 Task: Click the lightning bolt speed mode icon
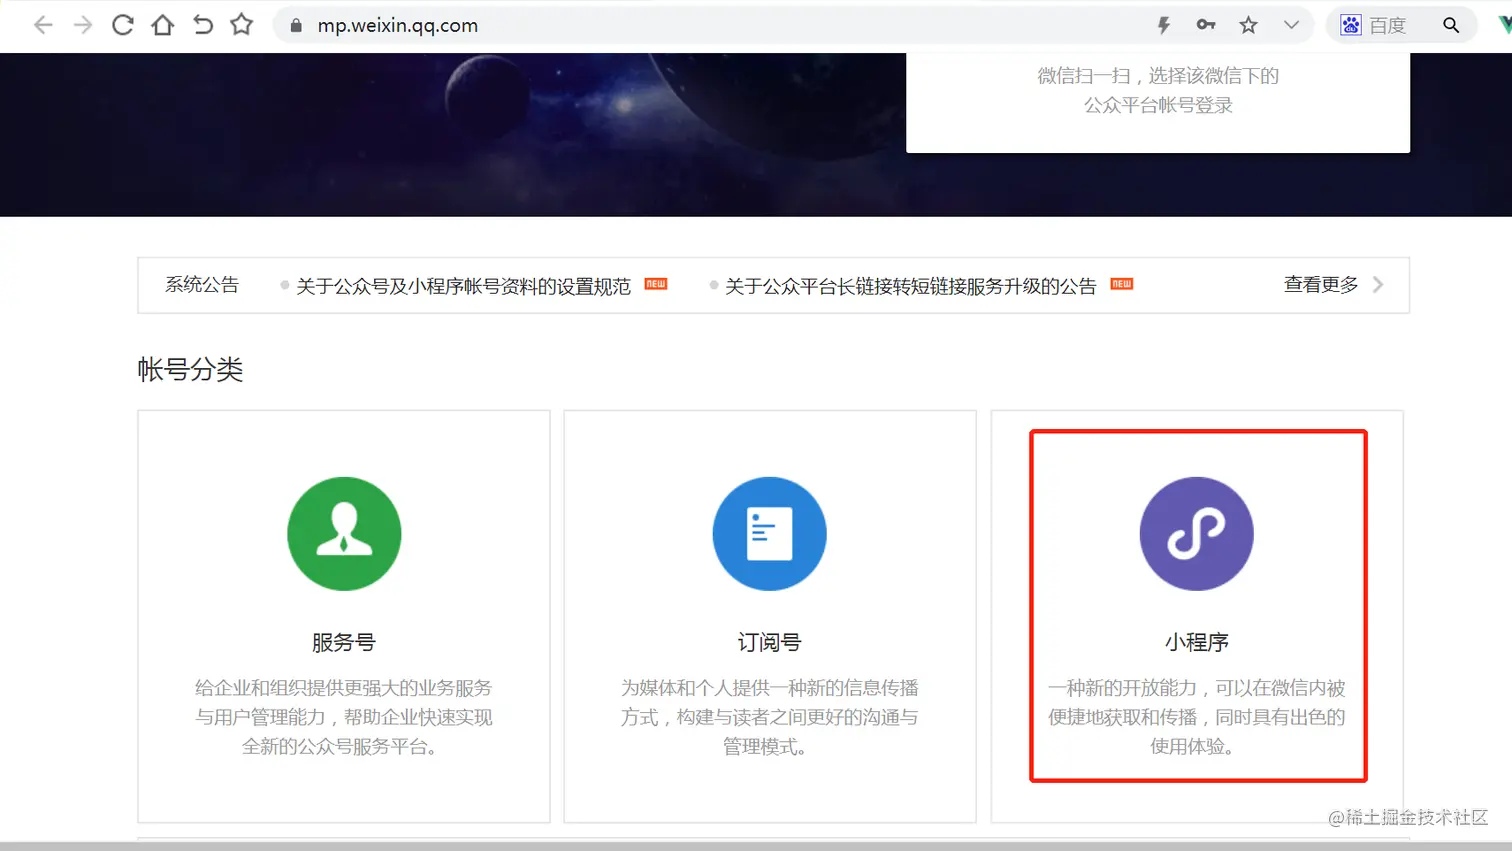pos(1163,26)
